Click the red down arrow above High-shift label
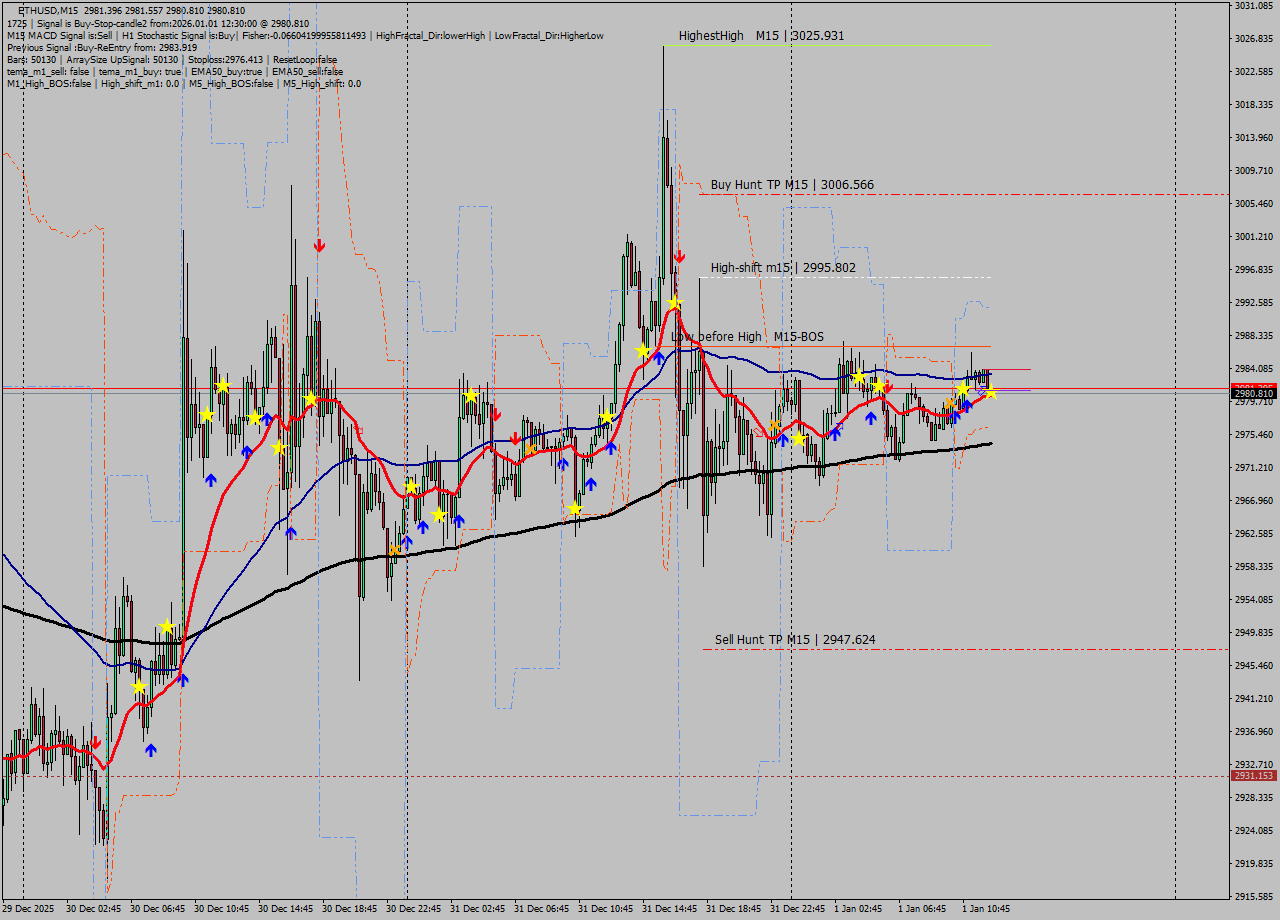This screenshot has height=920, width=1280. click(679, 257)
